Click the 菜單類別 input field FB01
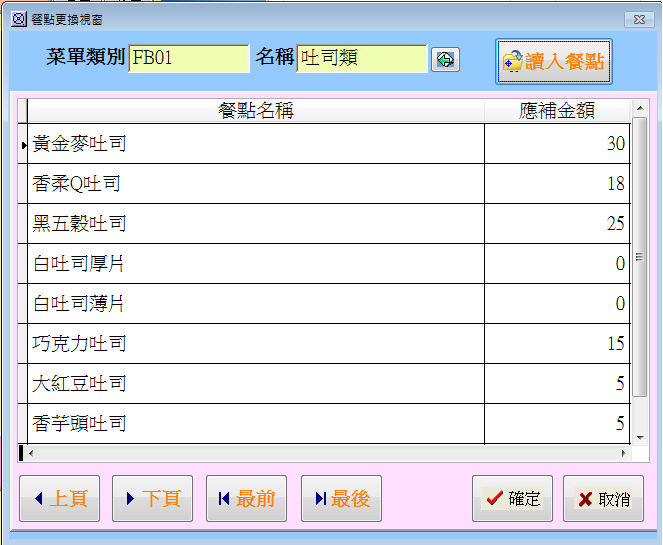 coord(188,59)
